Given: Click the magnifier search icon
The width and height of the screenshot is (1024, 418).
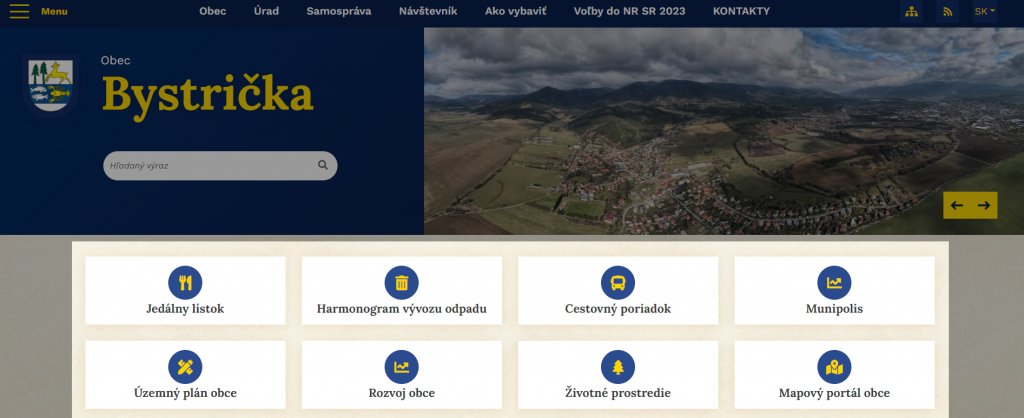Looking at the screenshot, I should tap(323, 165).
